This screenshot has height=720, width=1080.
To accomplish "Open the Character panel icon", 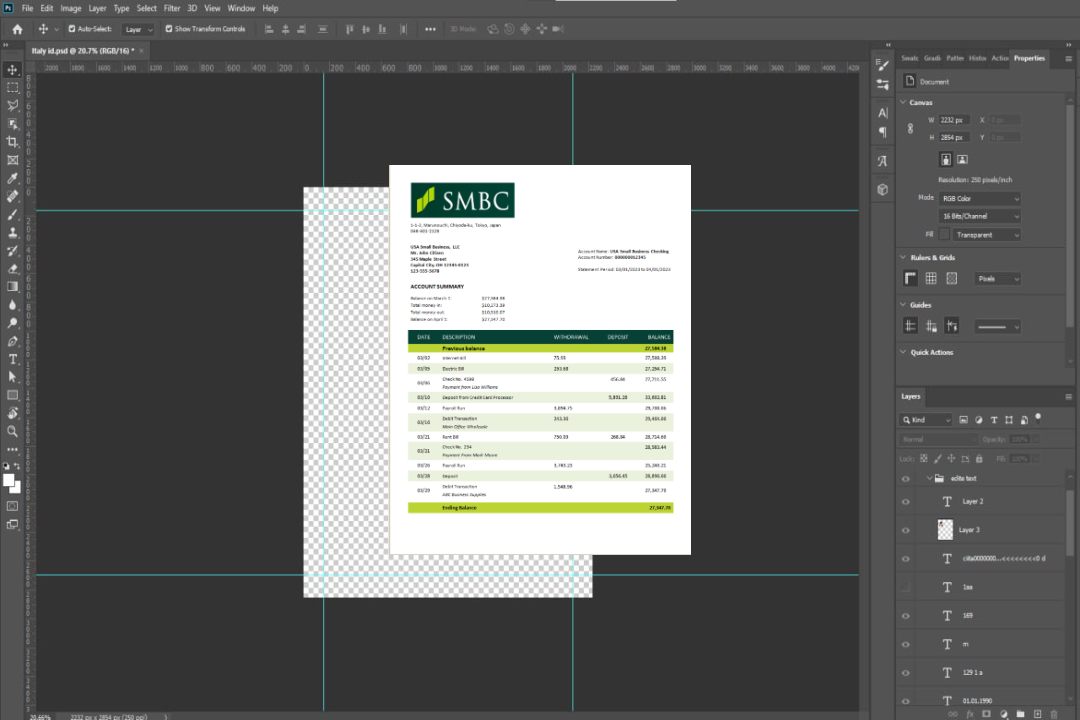I will [882, 112].
